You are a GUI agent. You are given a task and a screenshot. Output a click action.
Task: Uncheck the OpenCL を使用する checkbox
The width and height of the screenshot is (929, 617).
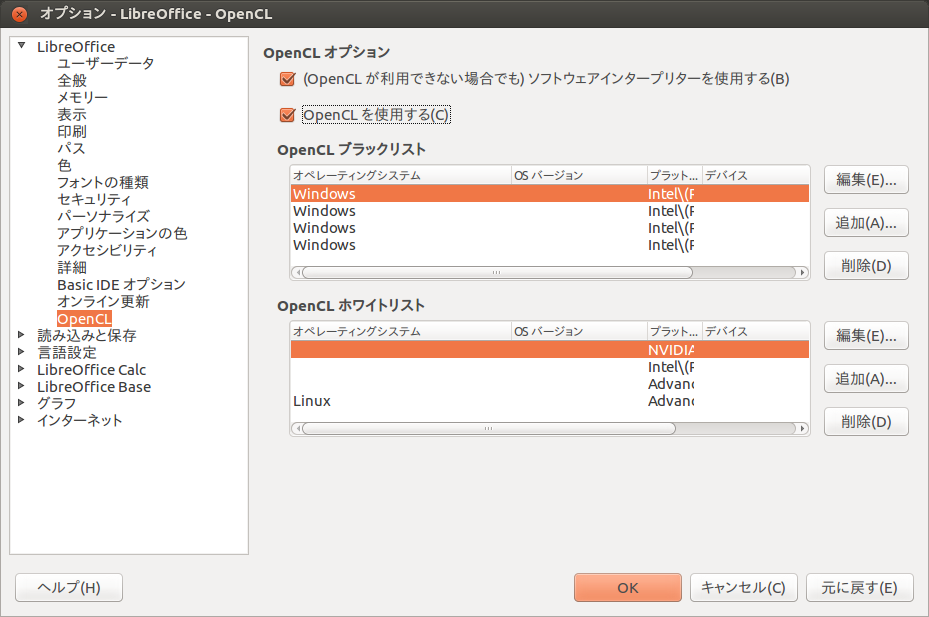[x=287, y=115]
